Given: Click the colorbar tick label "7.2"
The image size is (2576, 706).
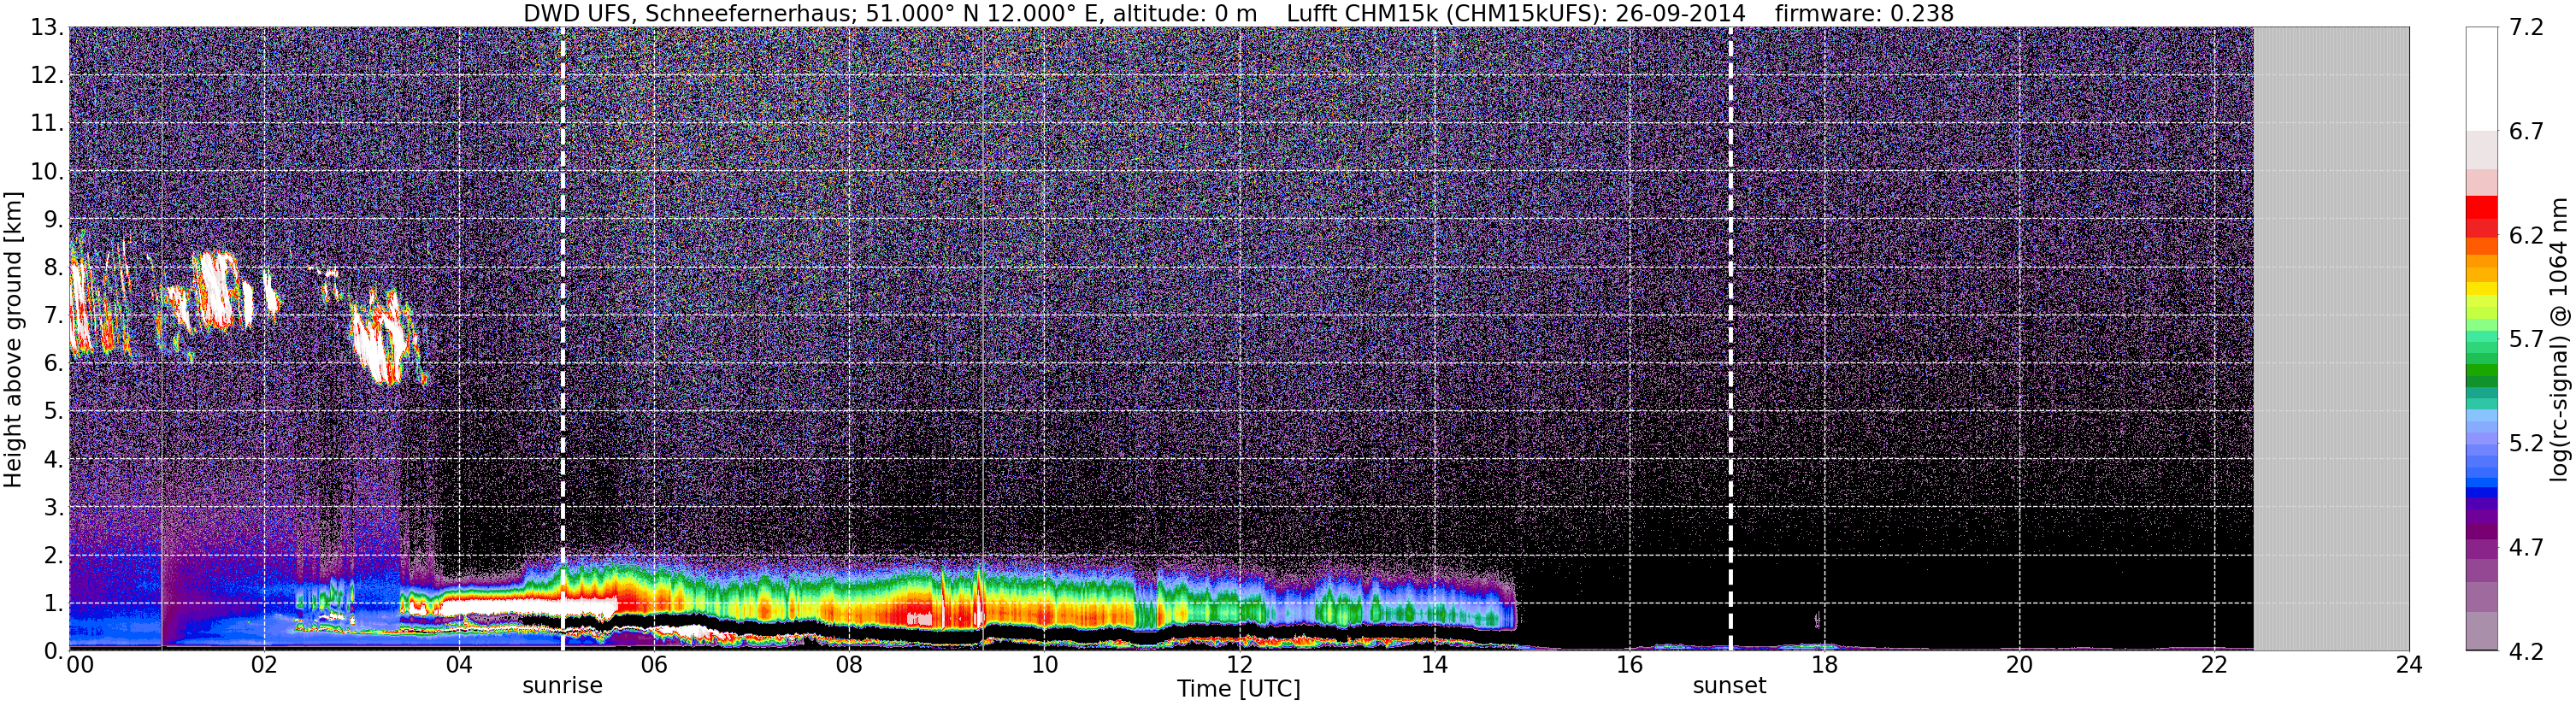Looking at the screenshot, I should coord(2526,28).
